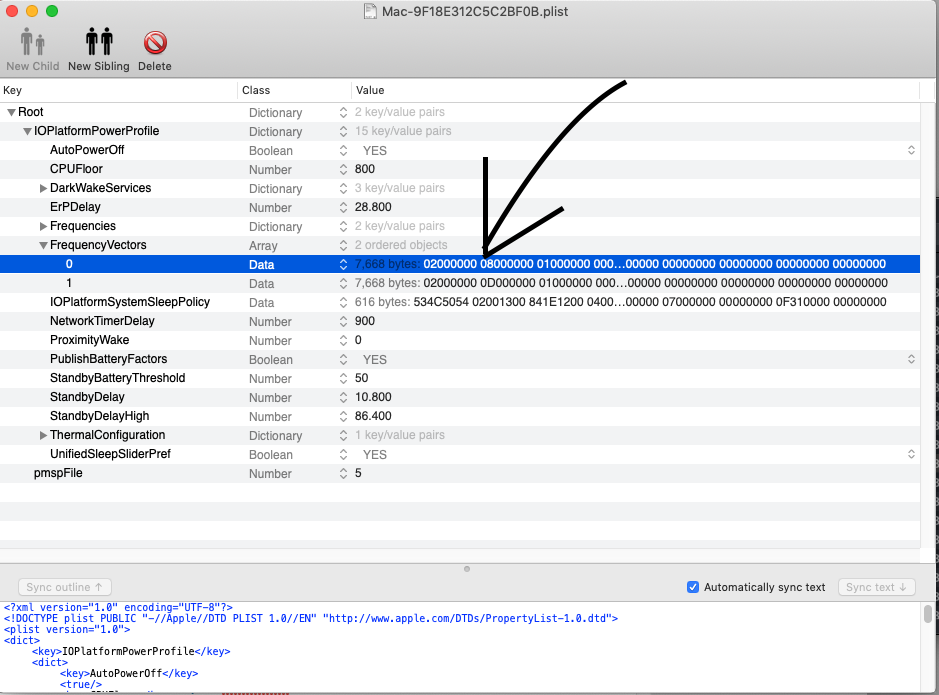939x695 pixels.
Task: Click the New Child toolbar icon
Action: [x=32, y=43]
